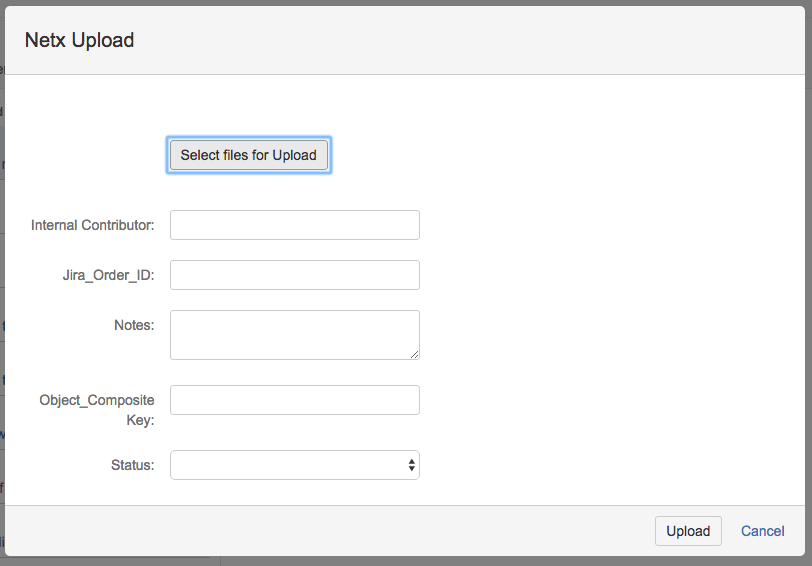
Task: Click the Object_Composite Key label
Action: point(97,410)
